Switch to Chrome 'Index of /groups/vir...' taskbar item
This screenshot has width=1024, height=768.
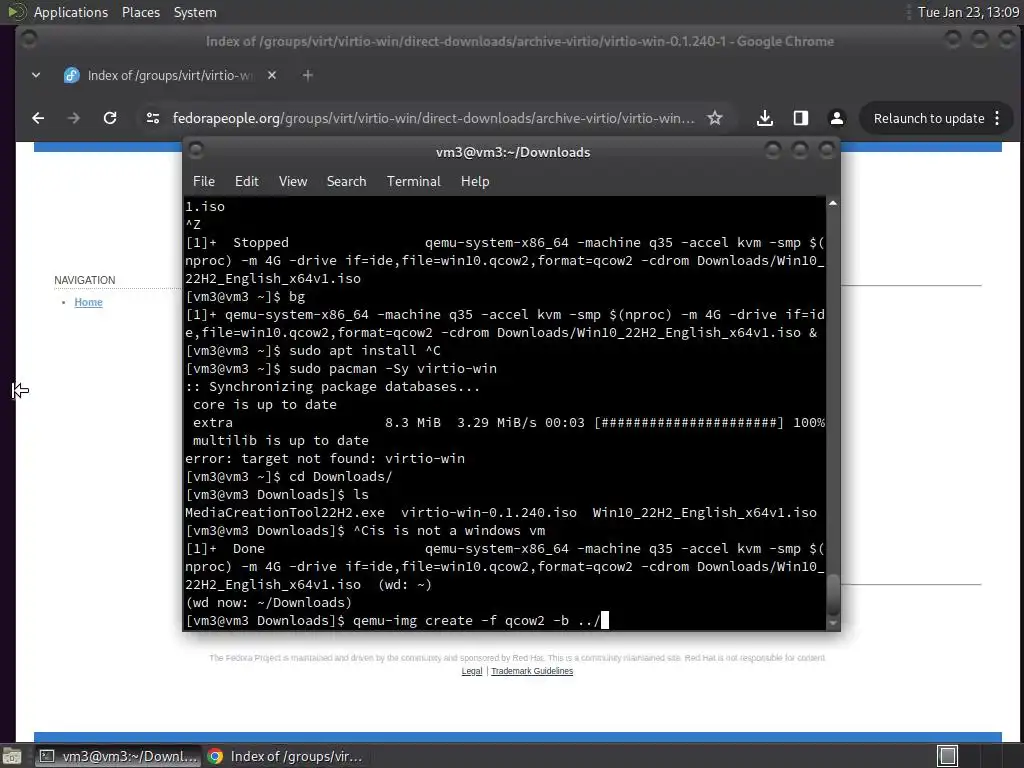tap(285, 756)
